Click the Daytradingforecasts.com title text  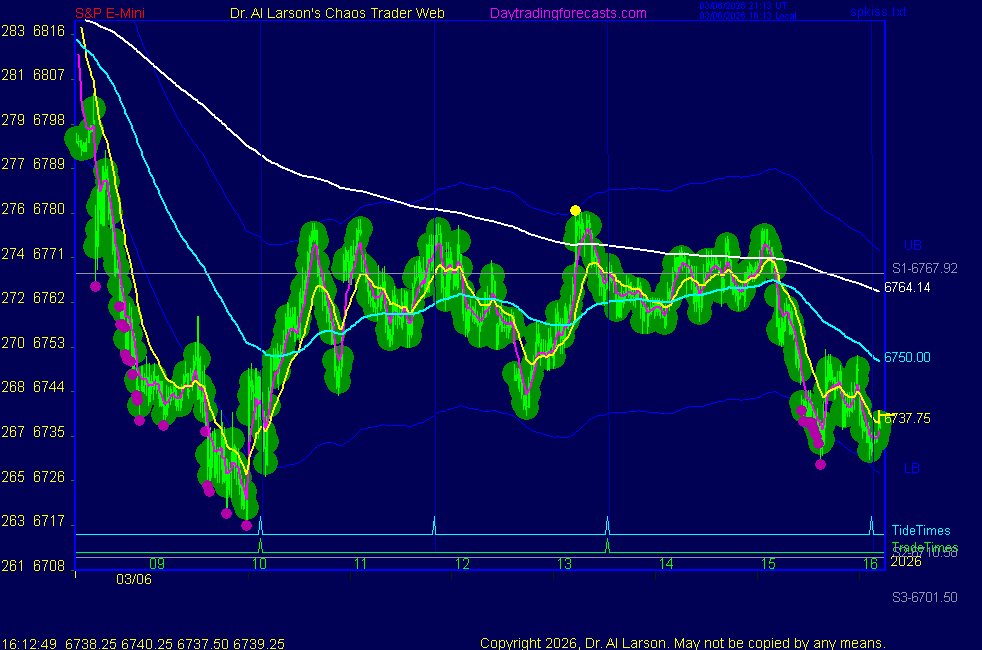click(568, 13)
